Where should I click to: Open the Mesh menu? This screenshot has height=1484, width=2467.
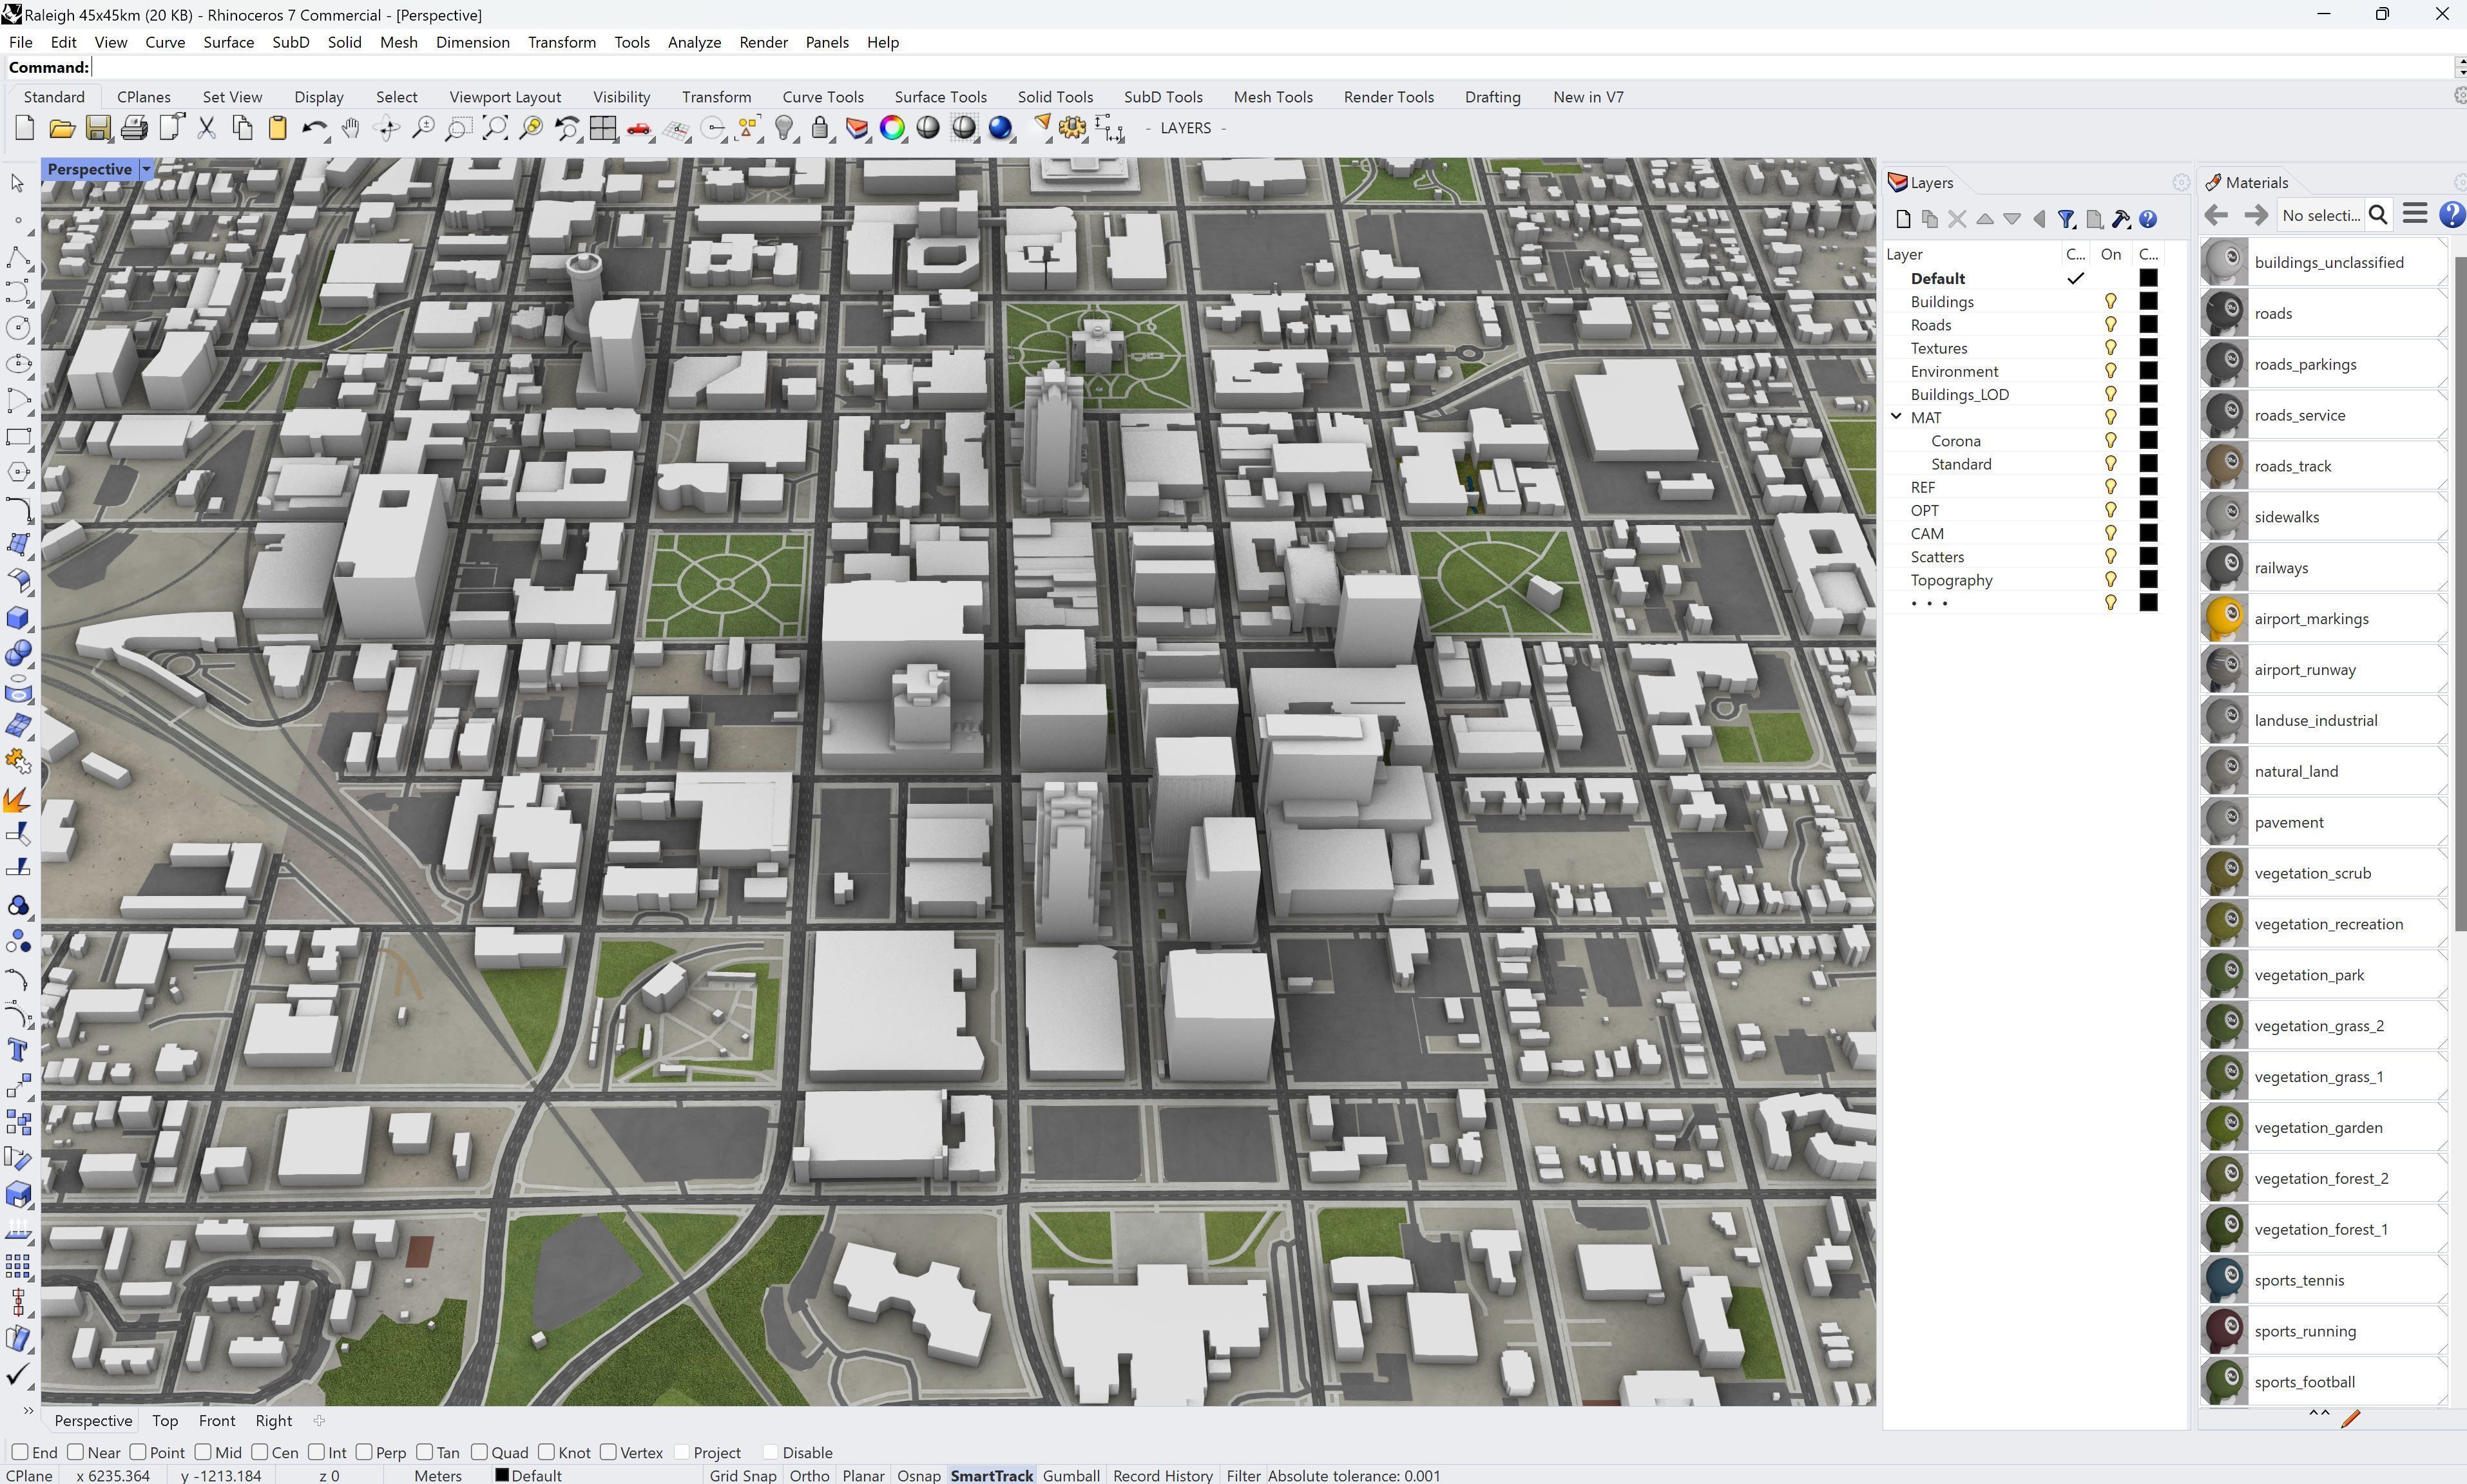click(398, 42)
